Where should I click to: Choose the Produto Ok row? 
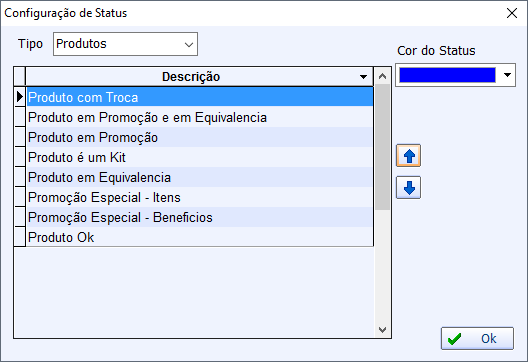coord(200,237)
